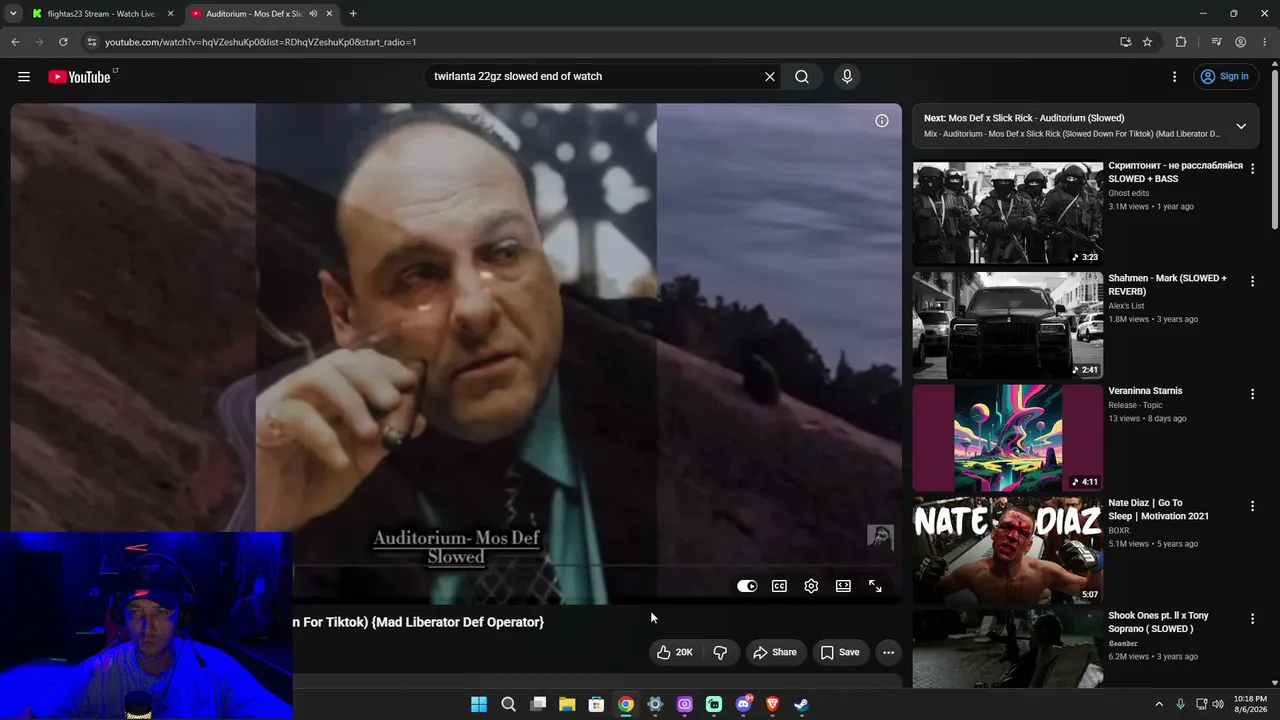Image resolution: width=1280 pixels, height=720 pixels.
Task: Open more actions below the video
Action: click(888, 652)
